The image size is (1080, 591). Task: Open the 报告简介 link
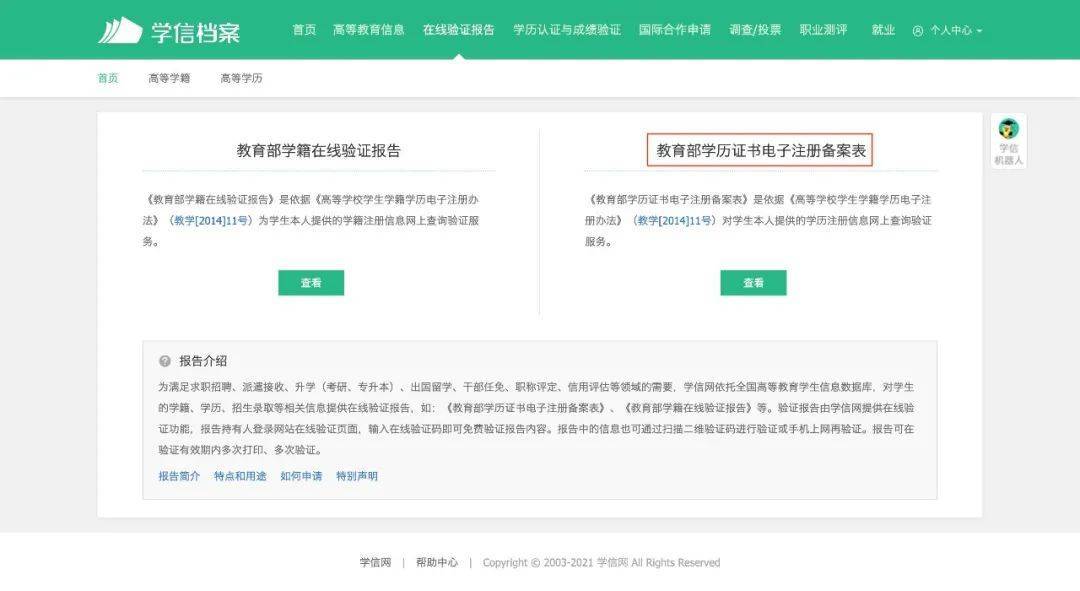[179, 476]
